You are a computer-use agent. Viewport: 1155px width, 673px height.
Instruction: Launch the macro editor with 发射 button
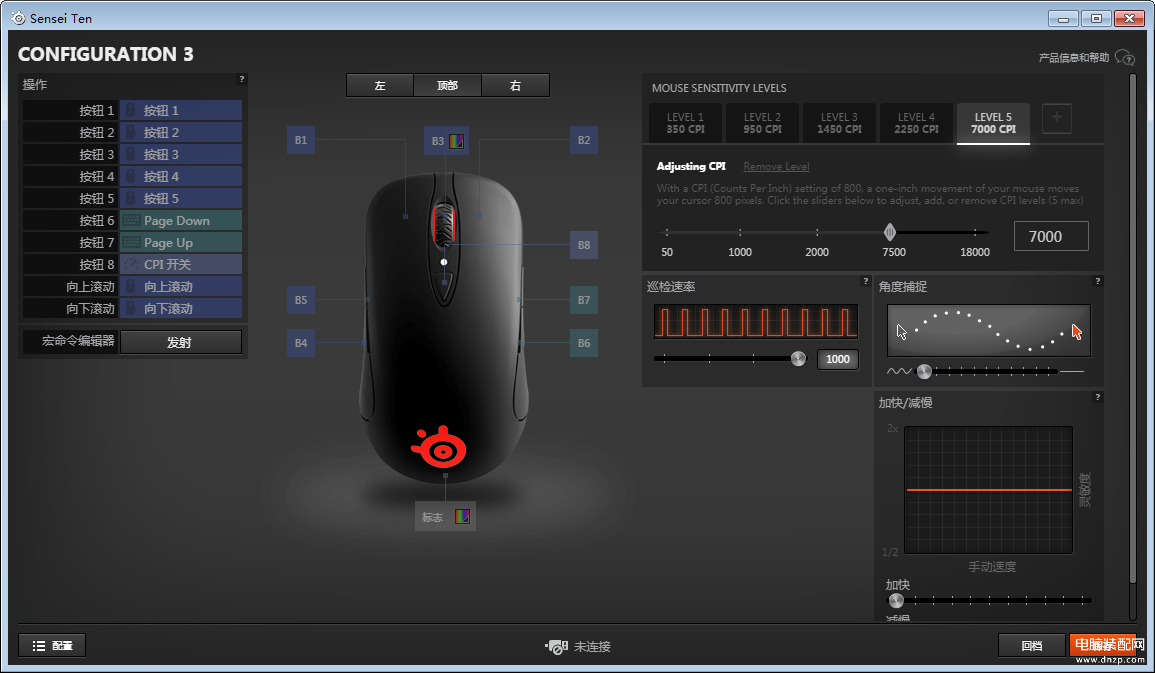point(180,342)
